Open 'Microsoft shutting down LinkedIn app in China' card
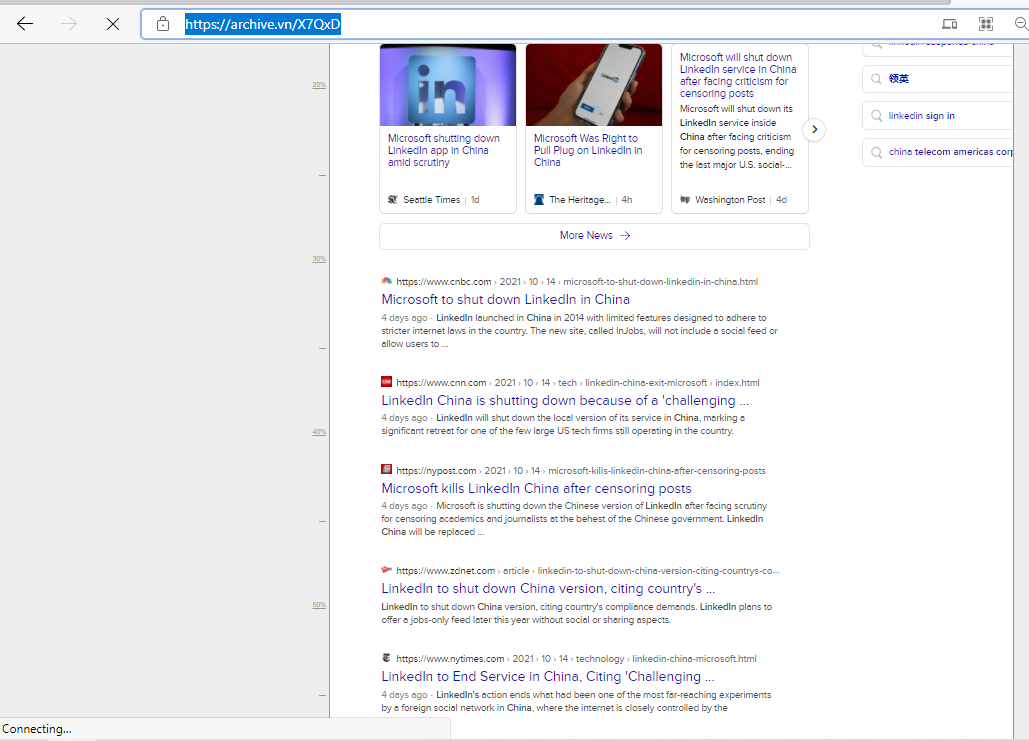Image resolution: width=1029 pixels, height=741 pixels. 444,150
